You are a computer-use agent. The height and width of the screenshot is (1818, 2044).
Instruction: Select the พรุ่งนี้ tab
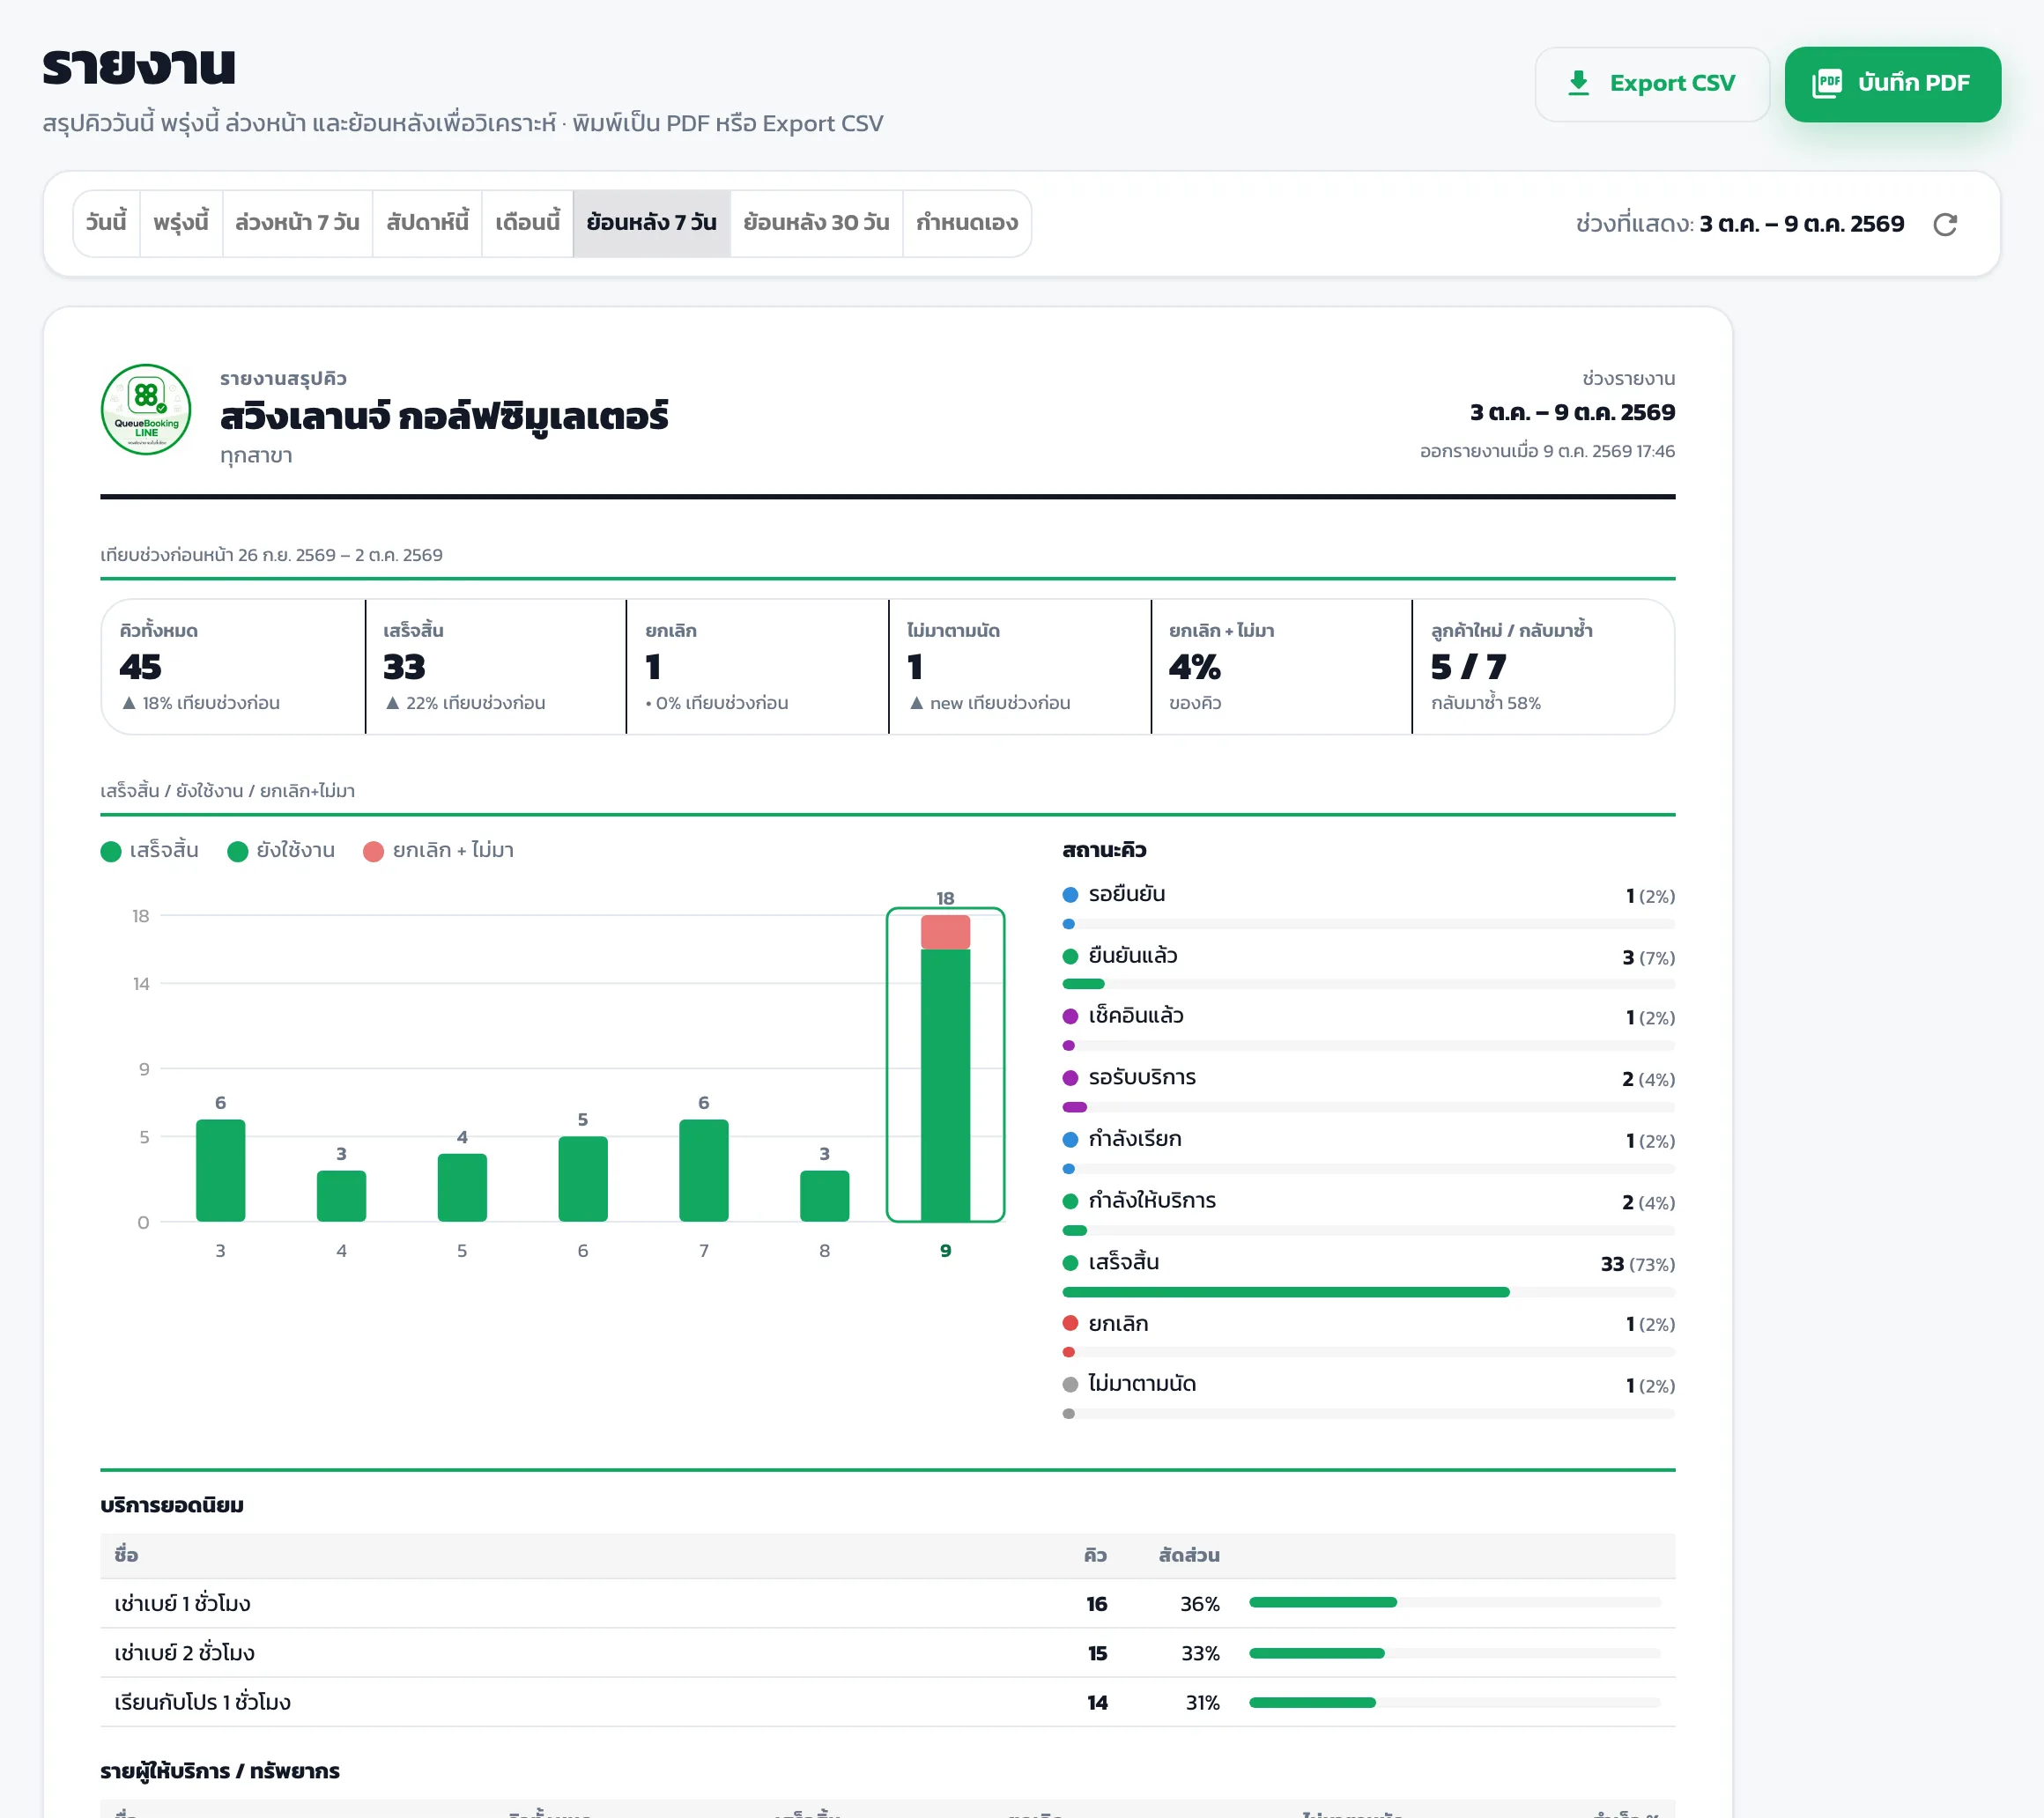(x=181, y=223)
